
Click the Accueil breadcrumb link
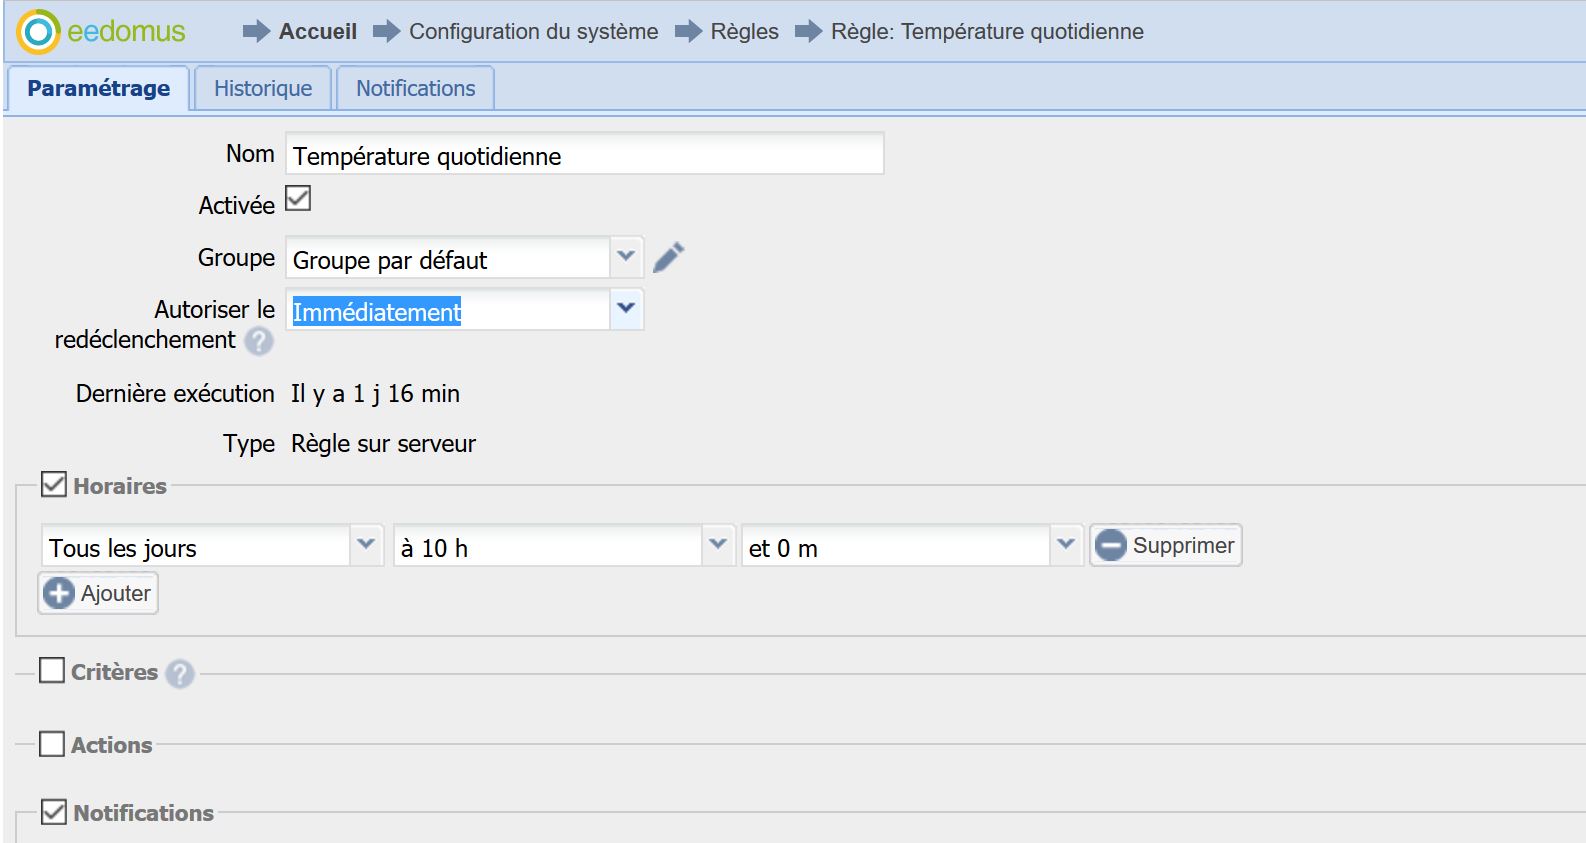click(x=317, y=32)
